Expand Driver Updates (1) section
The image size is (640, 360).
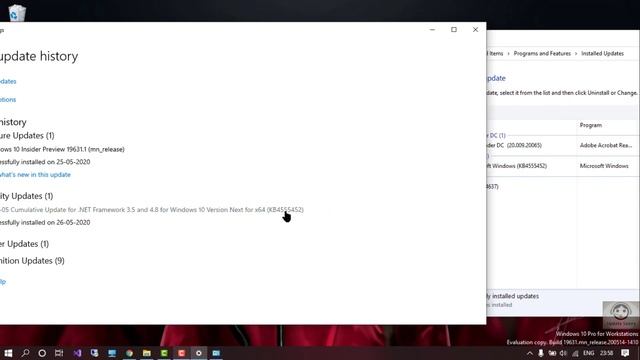point(24,244)
